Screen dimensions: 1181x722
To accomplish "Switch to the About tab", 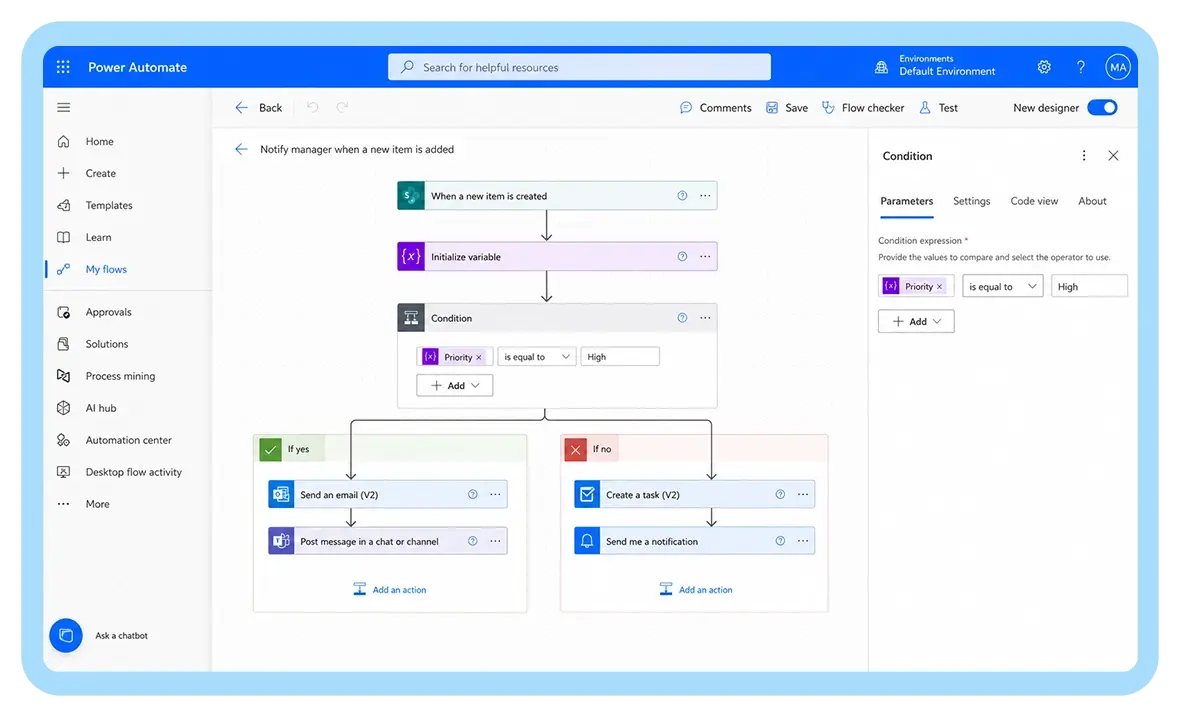I will pos(1092,201).
